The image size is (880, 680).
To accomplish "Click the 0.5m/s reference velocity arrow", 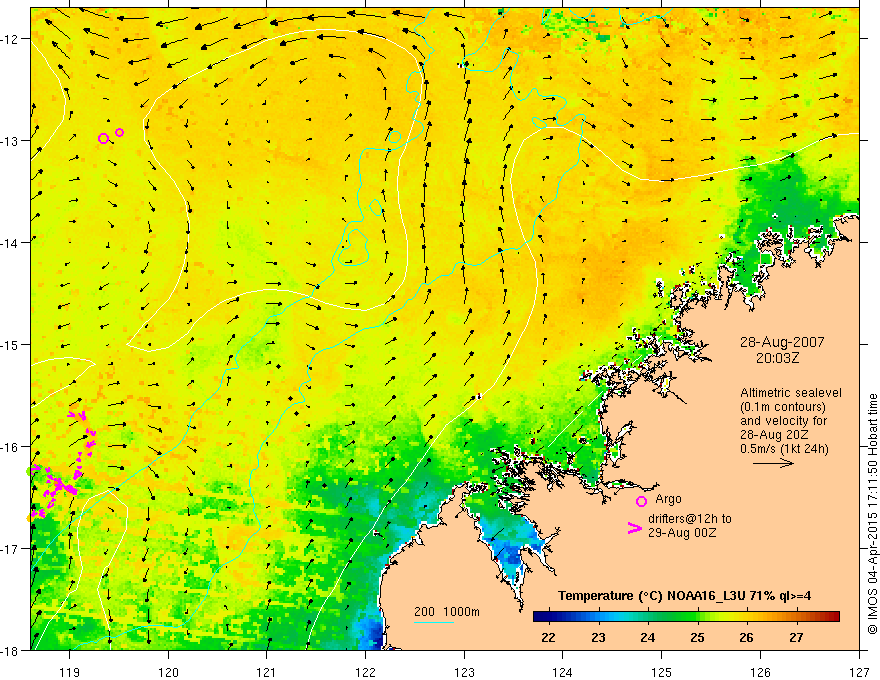I will [773, 463].
